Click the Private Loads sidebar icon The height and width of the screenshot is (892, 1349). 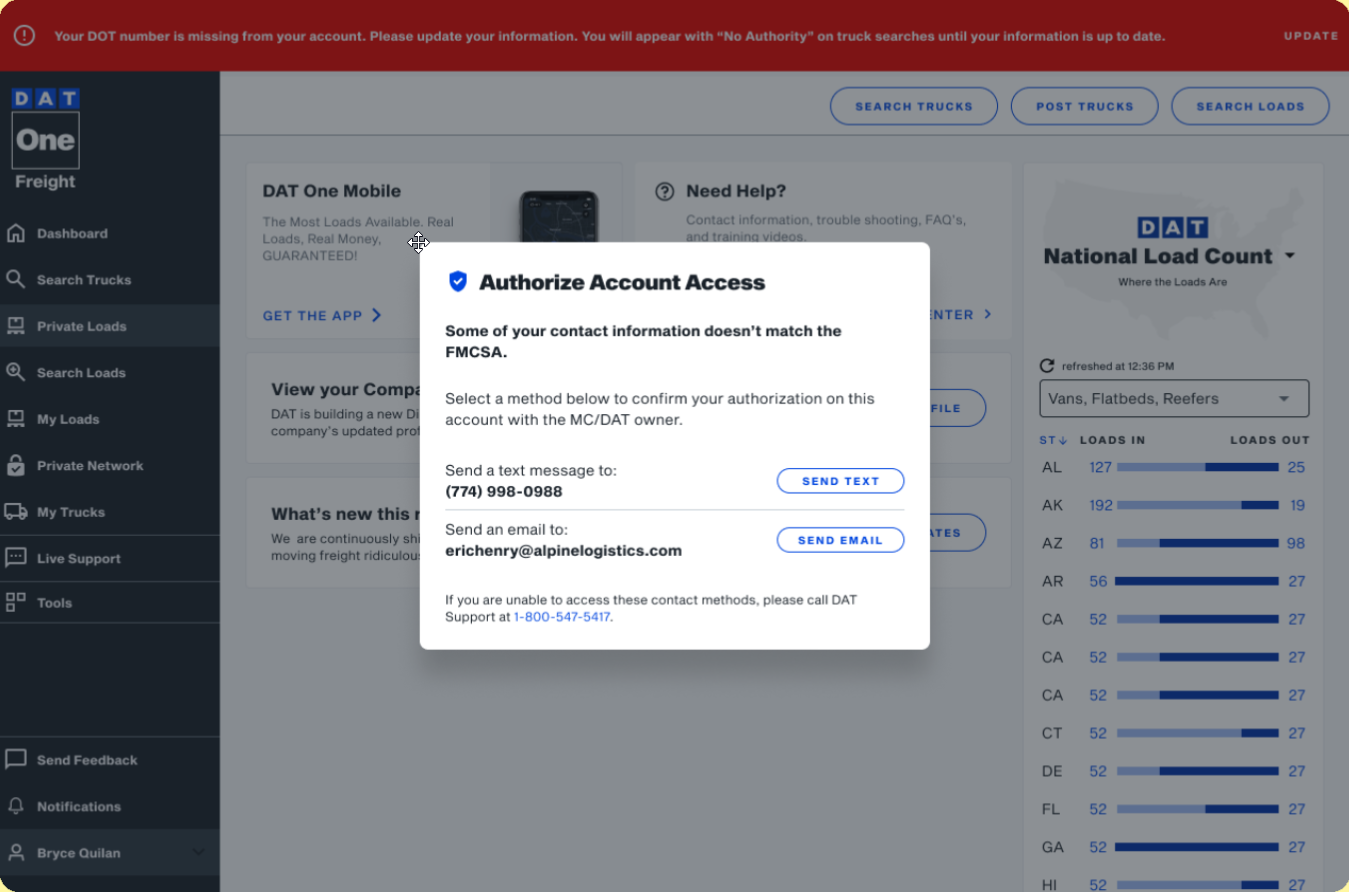15,326
